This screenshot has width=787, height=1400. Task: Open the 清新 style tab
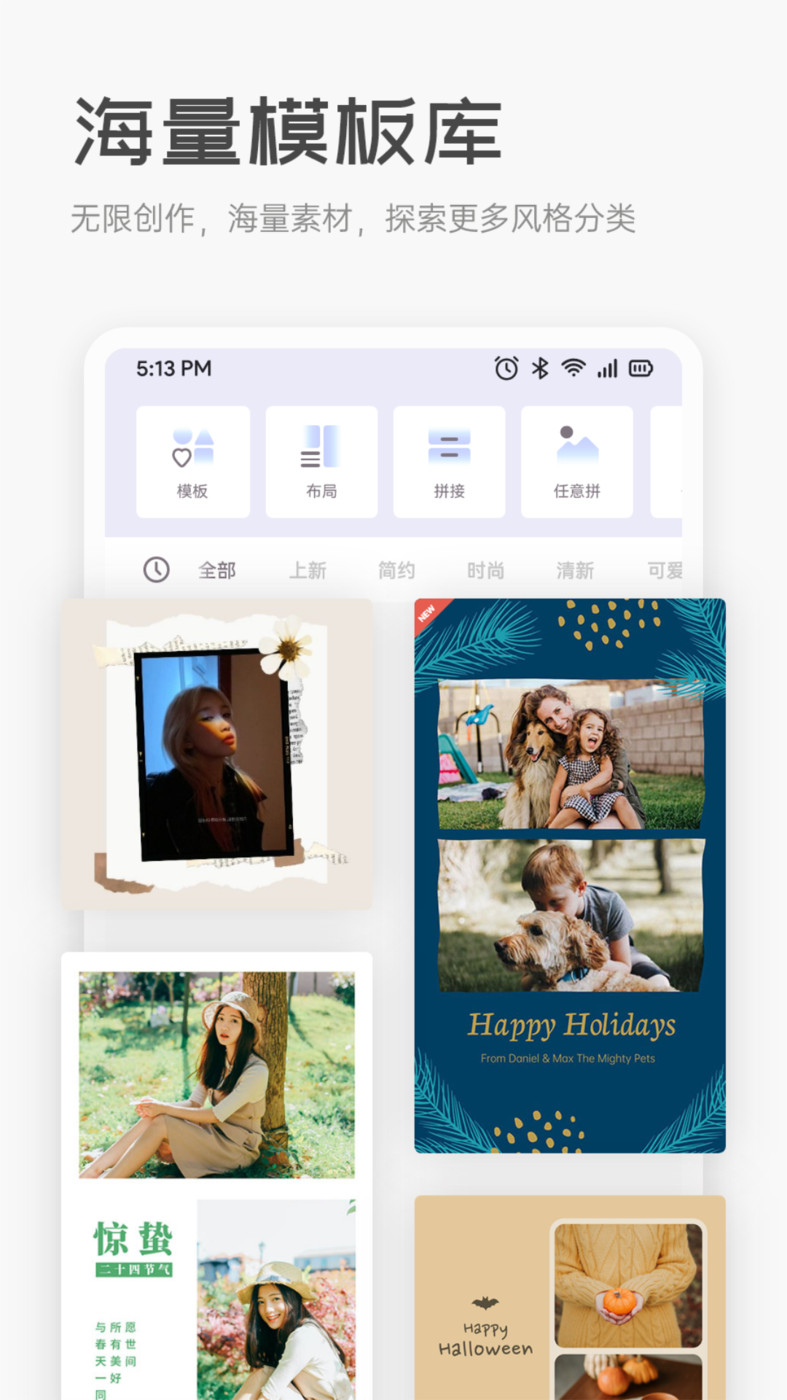coord(575,571)
